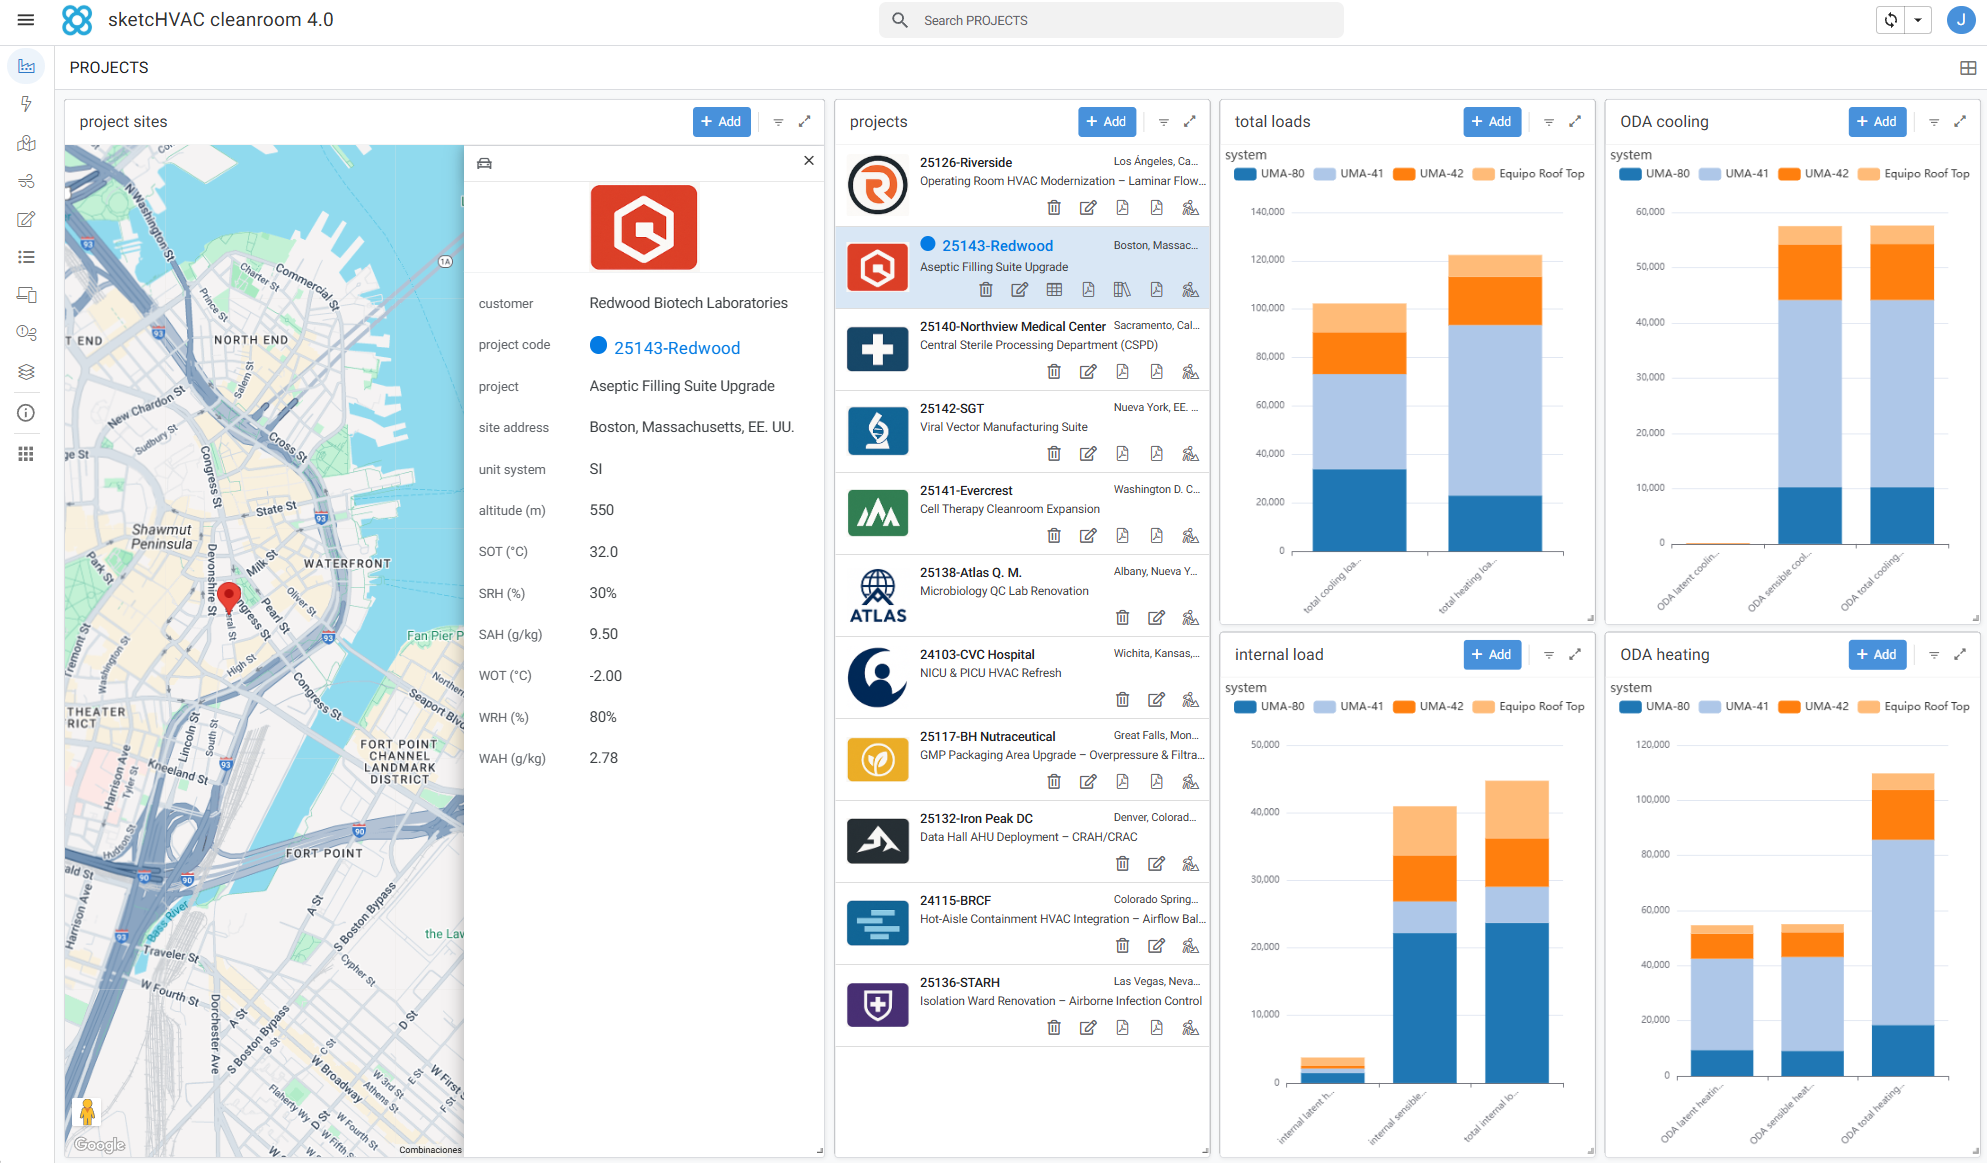Toggle Equipo Roof Top in internal load legend
Image resolution: width=1987 pixels, height=1163 pixels.
pyautogui.click(x=1529, y=707)
